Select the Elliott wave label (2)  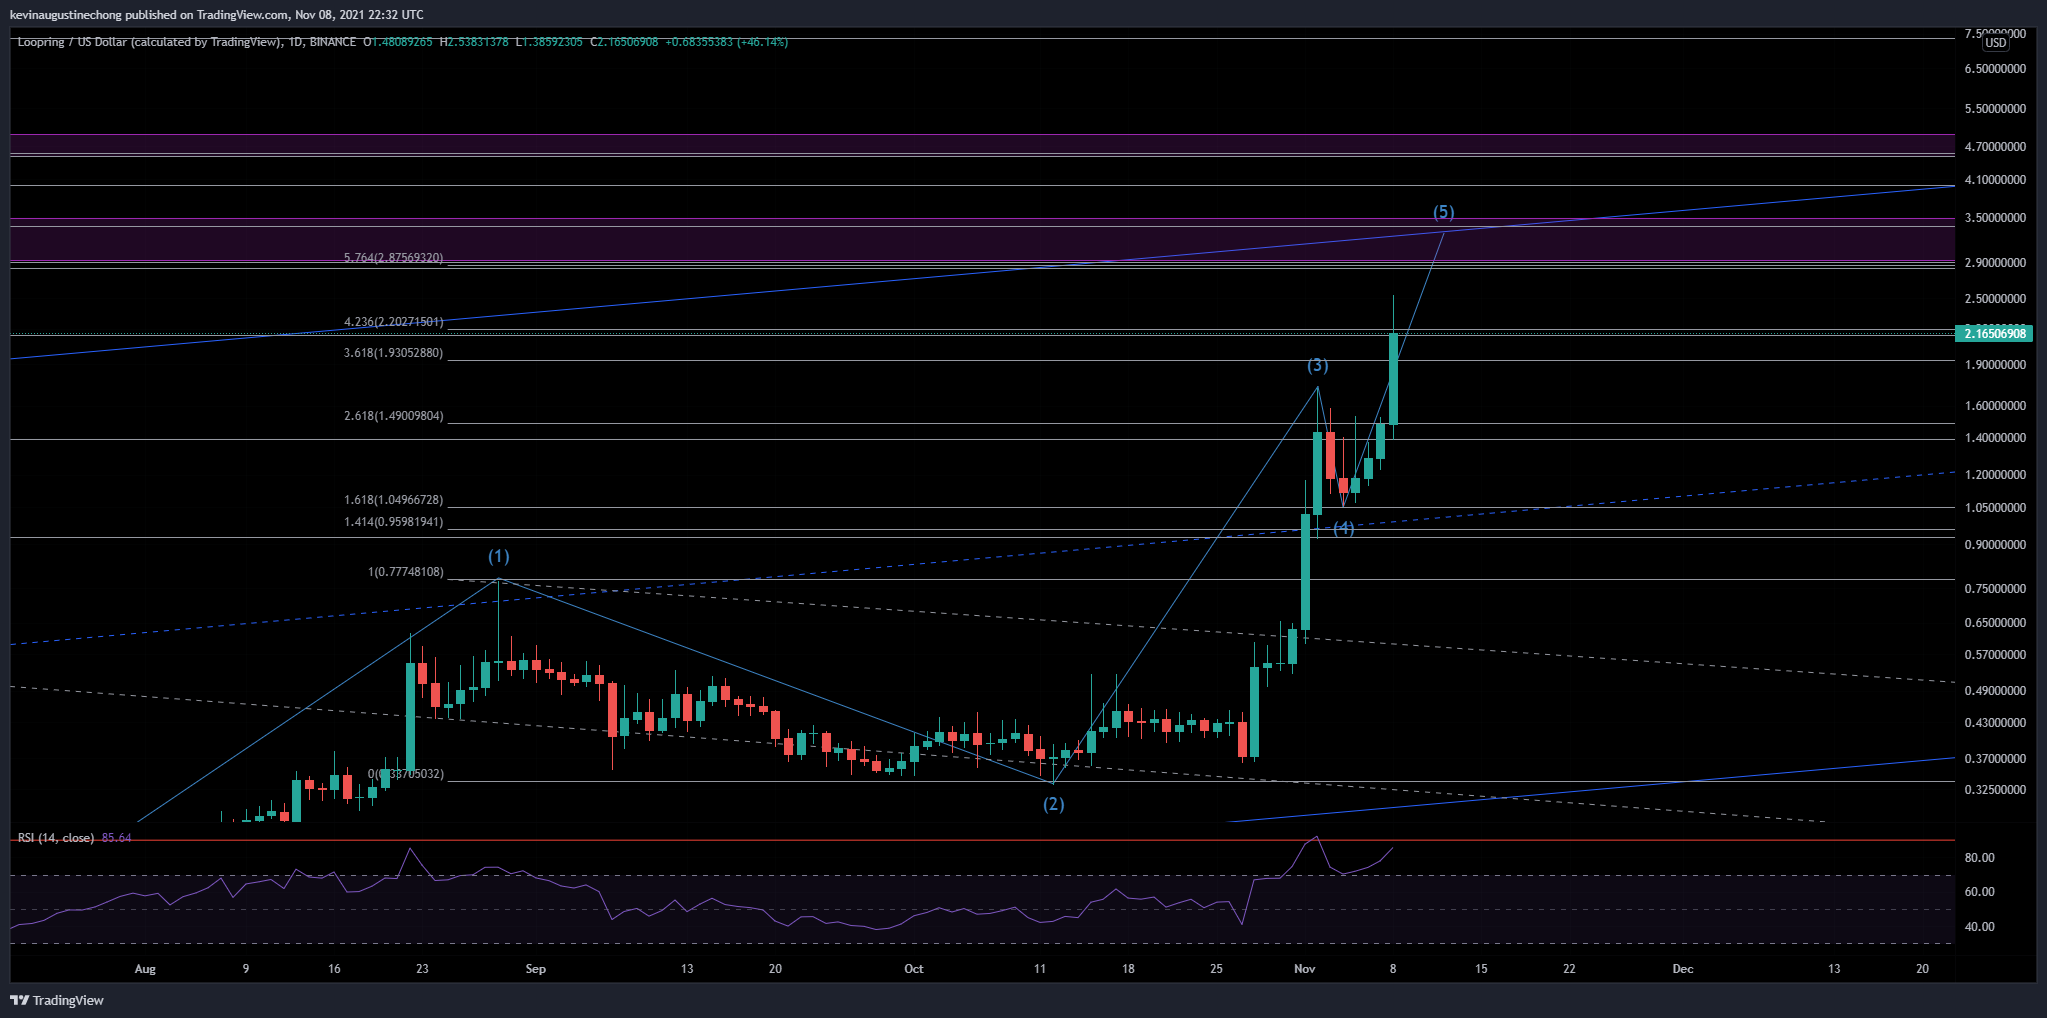coord(1054,803)
